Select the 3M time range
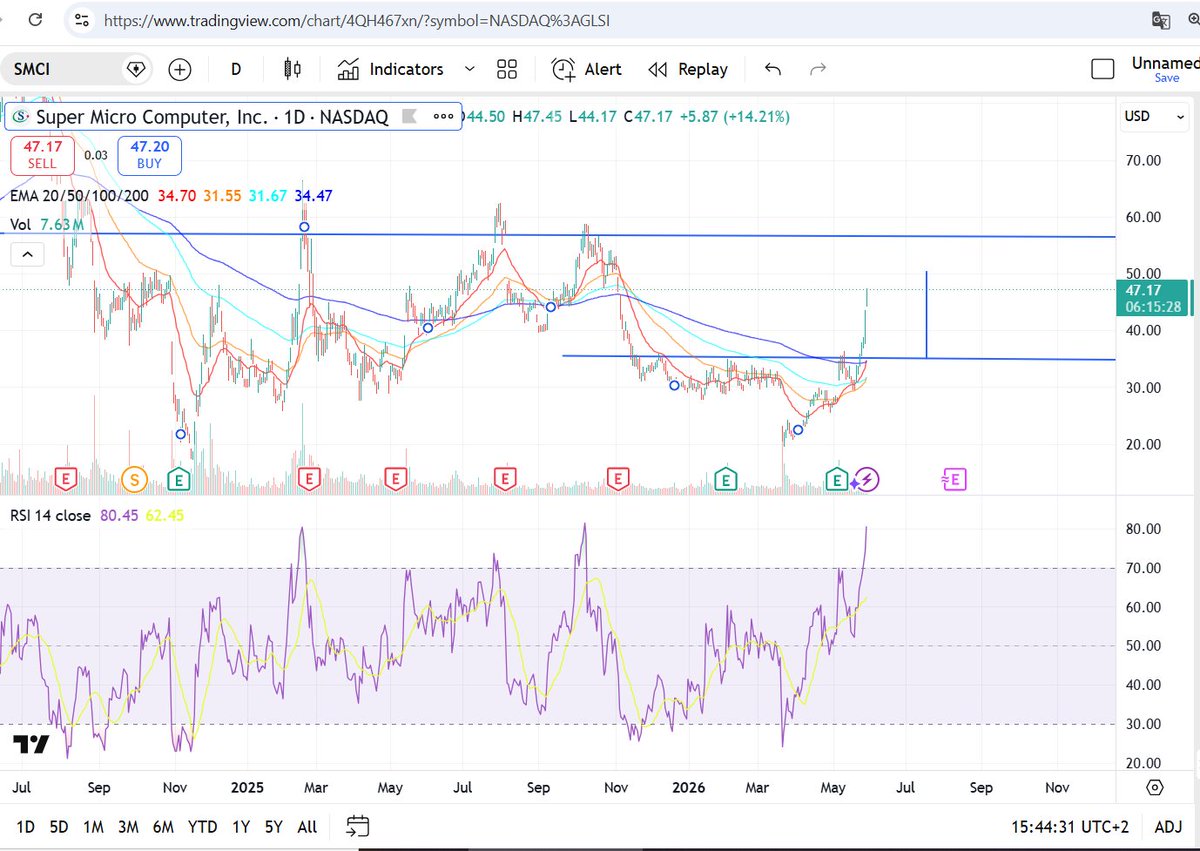This screenshot has height=851, width=1200. pyautogui.click(x=128, y=827)
